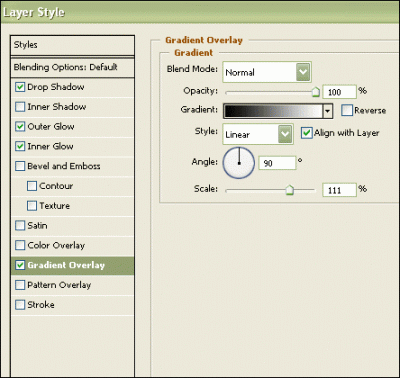The image size is (400, 378).
Task: Check the Reverse gradient checkbox
Action: (347, 110)
